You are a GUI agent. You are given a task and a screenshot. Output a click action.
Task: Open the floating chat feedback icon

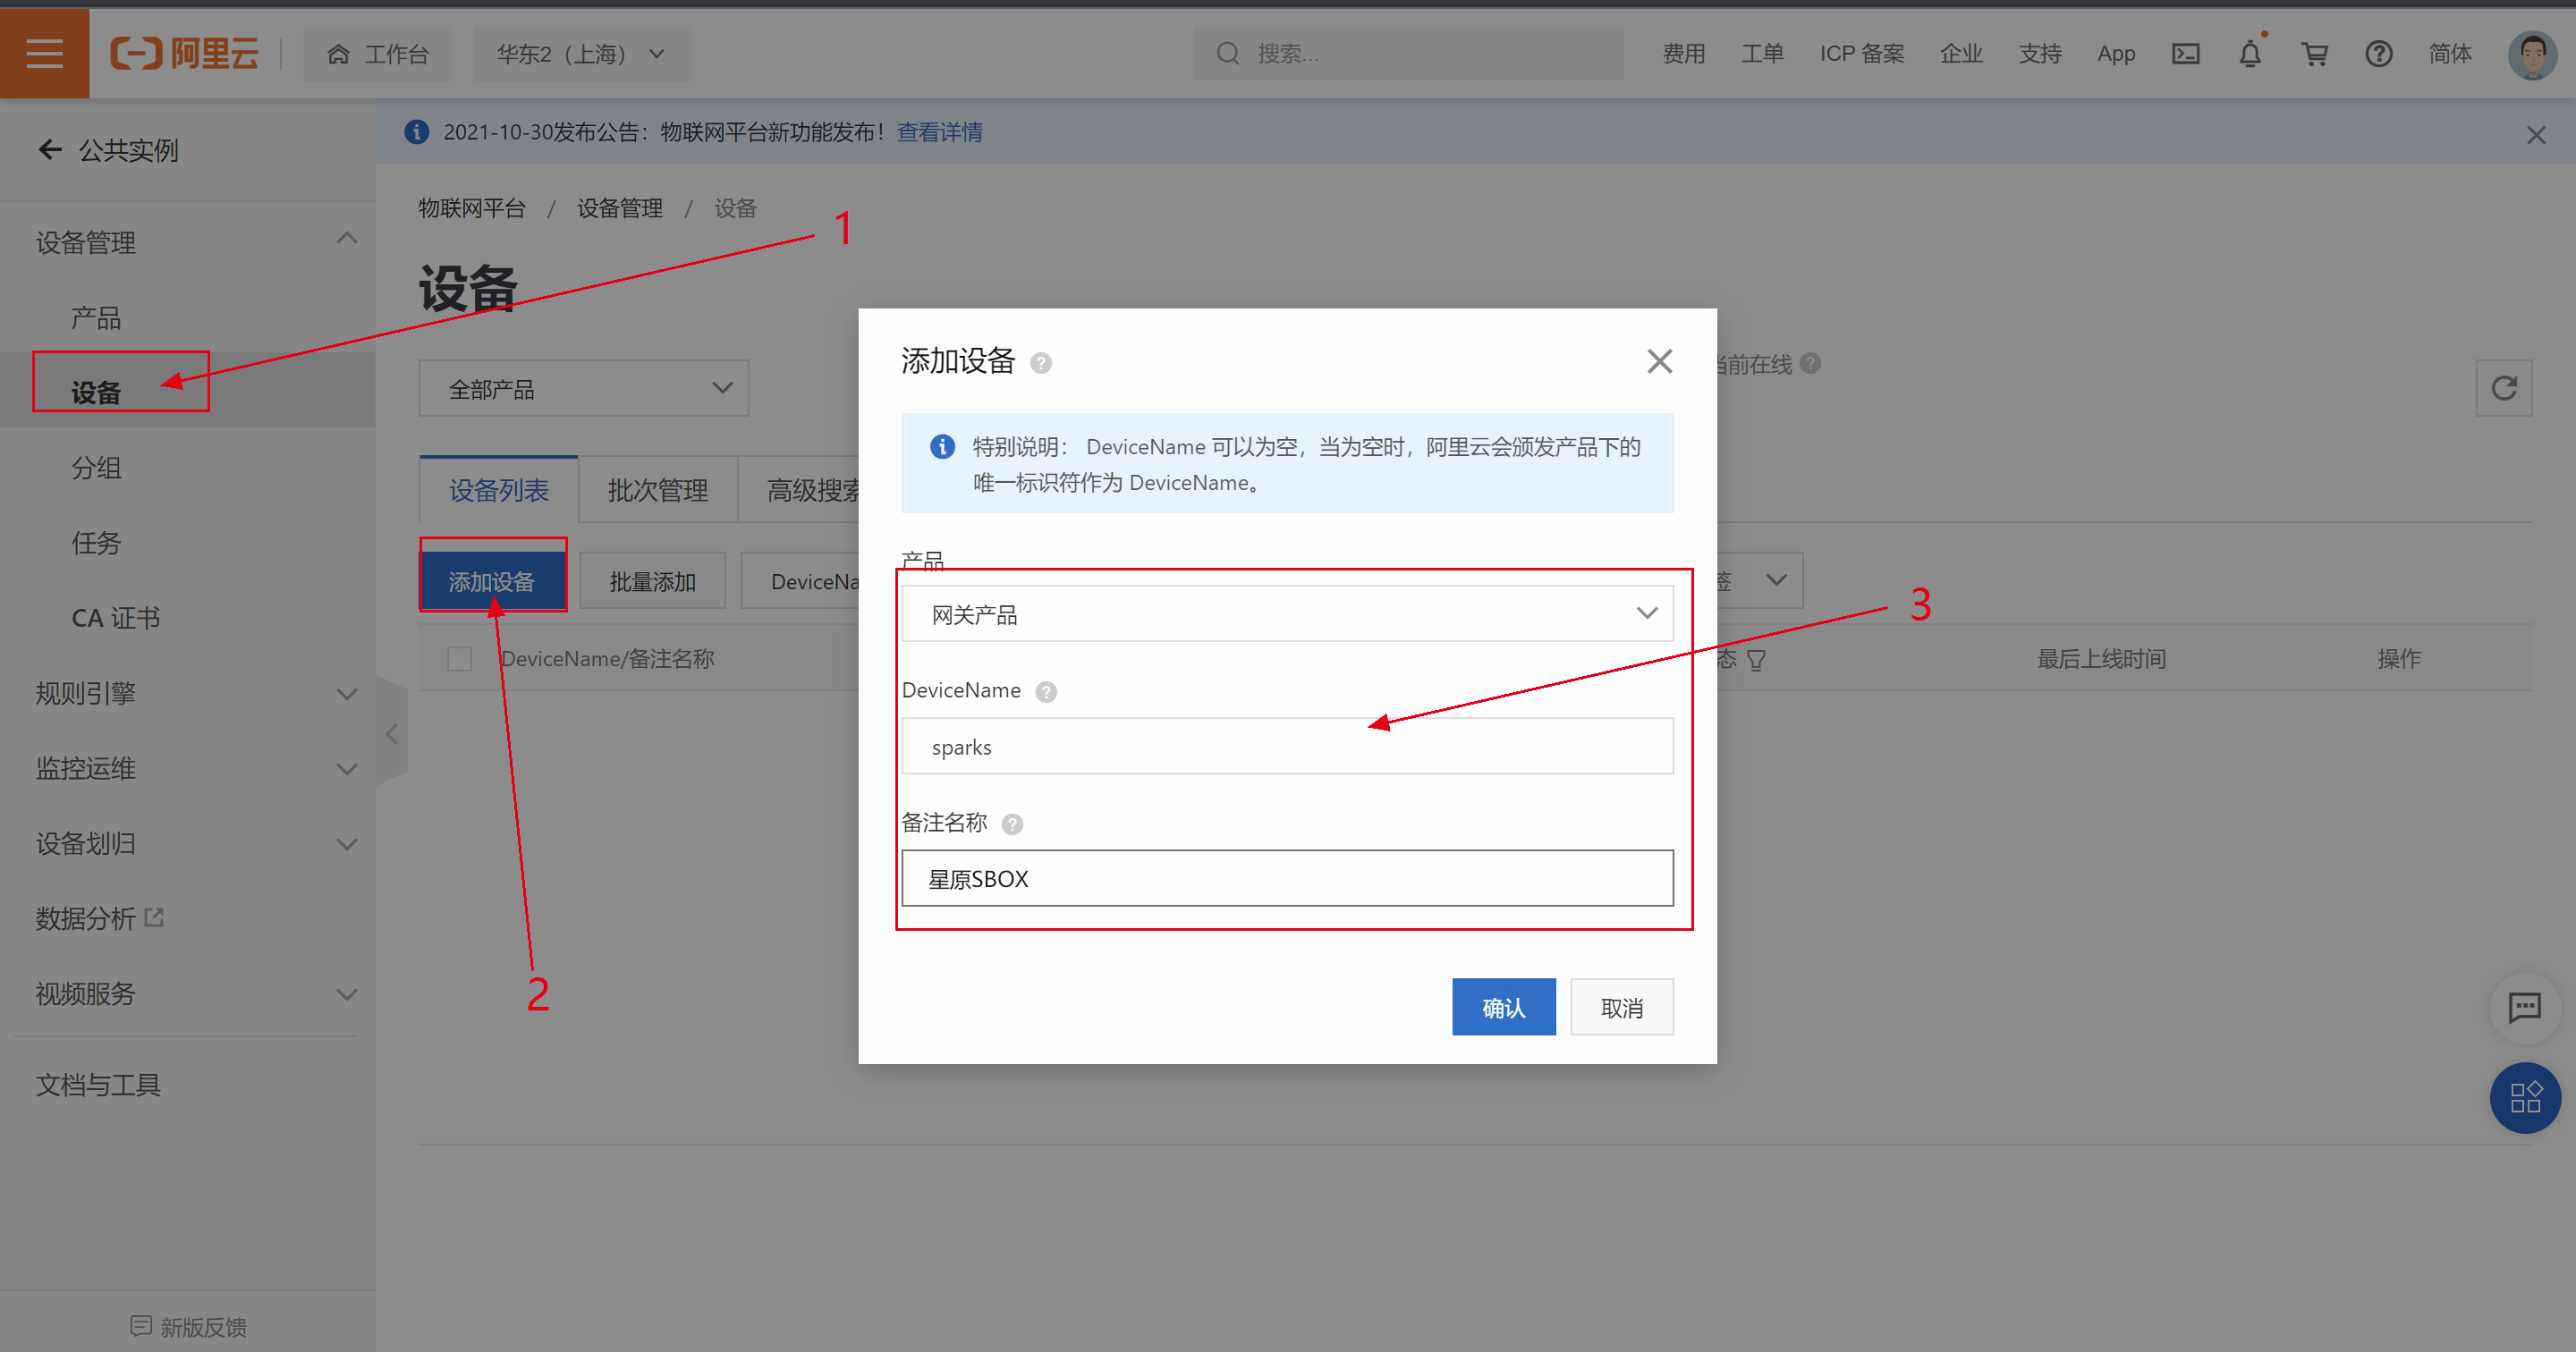click(2524, 1007)
